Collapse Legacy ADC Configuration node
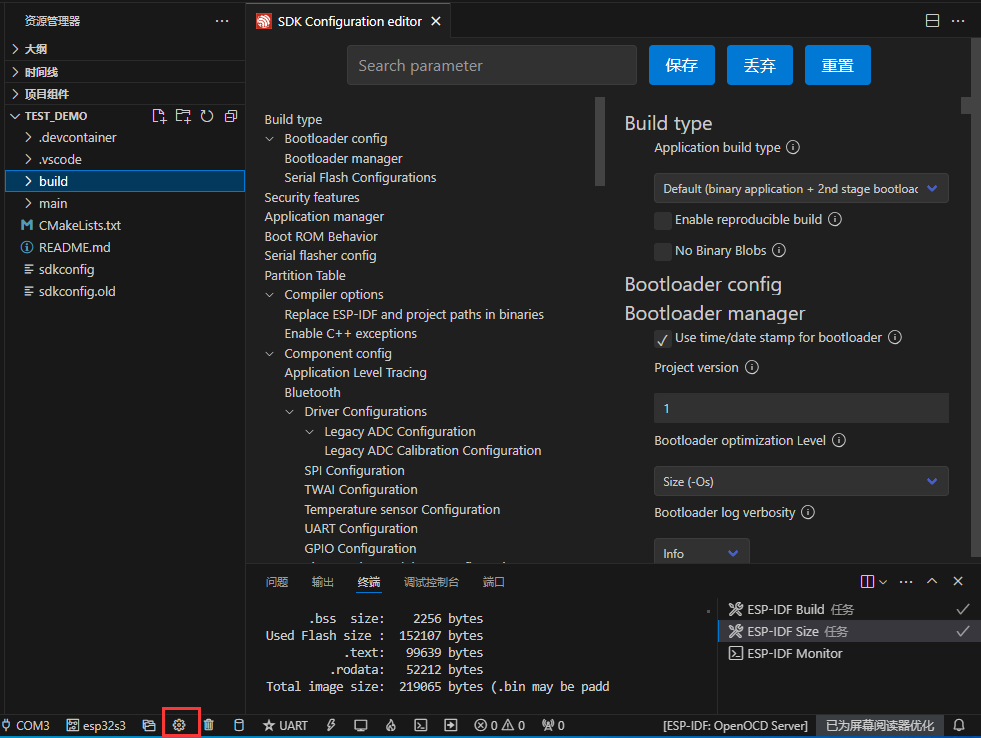Image resolution: width=981 pixels, height=738 pixels. point(310,432)
